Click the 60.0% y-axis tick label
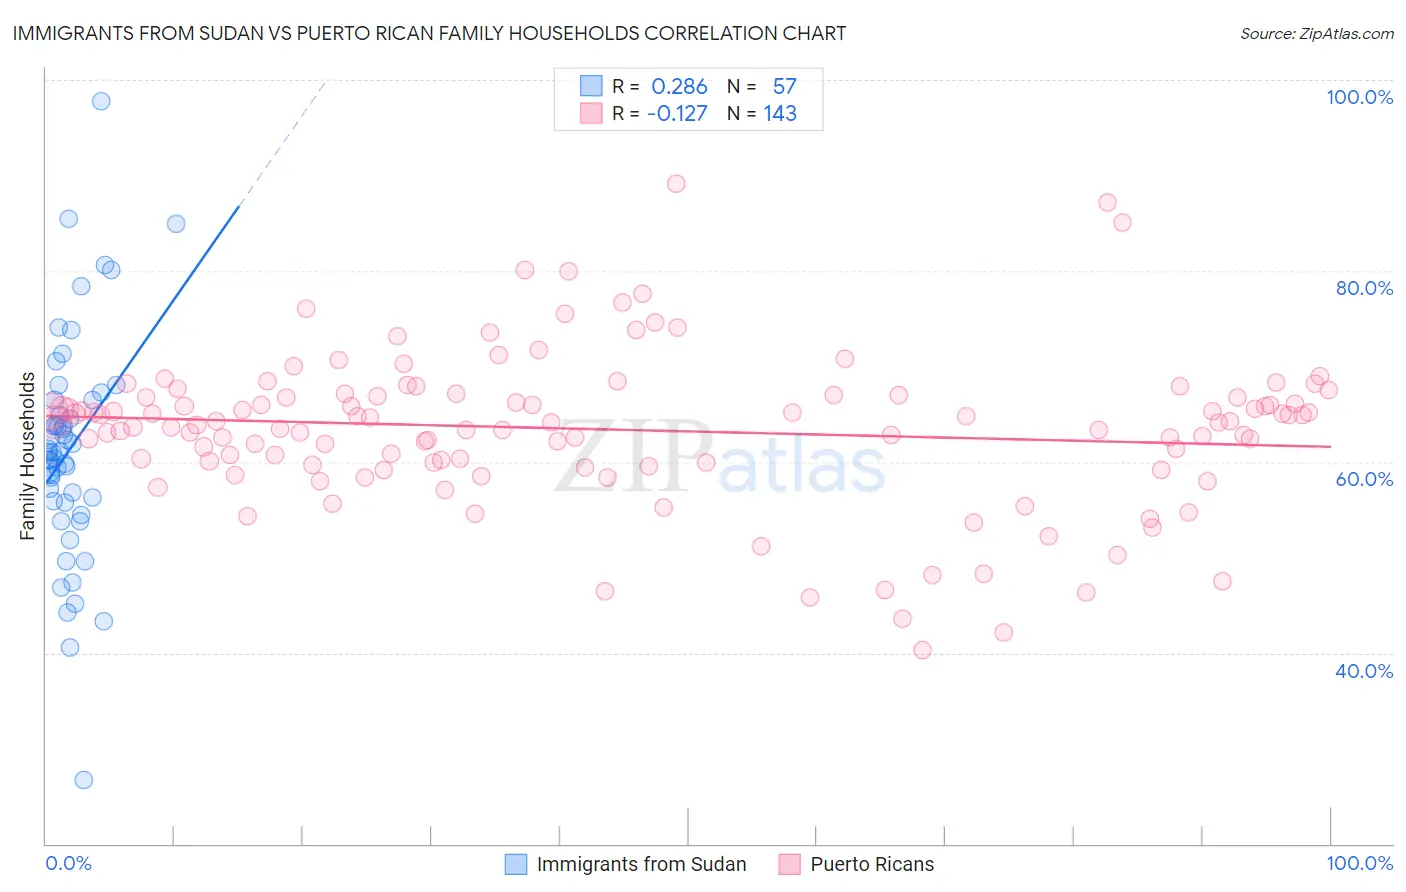 click(1364, 479)
